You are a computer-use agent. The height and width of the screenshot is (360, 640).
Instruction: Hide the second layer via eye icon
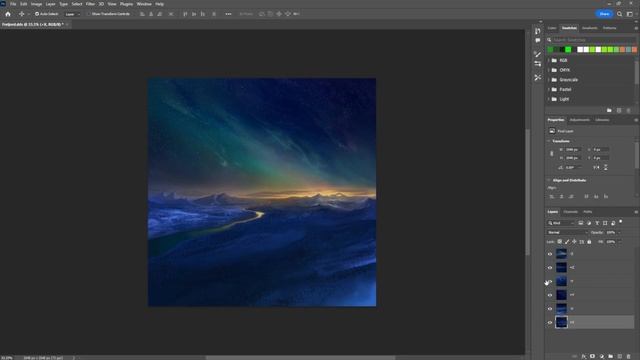coord(550,268)
